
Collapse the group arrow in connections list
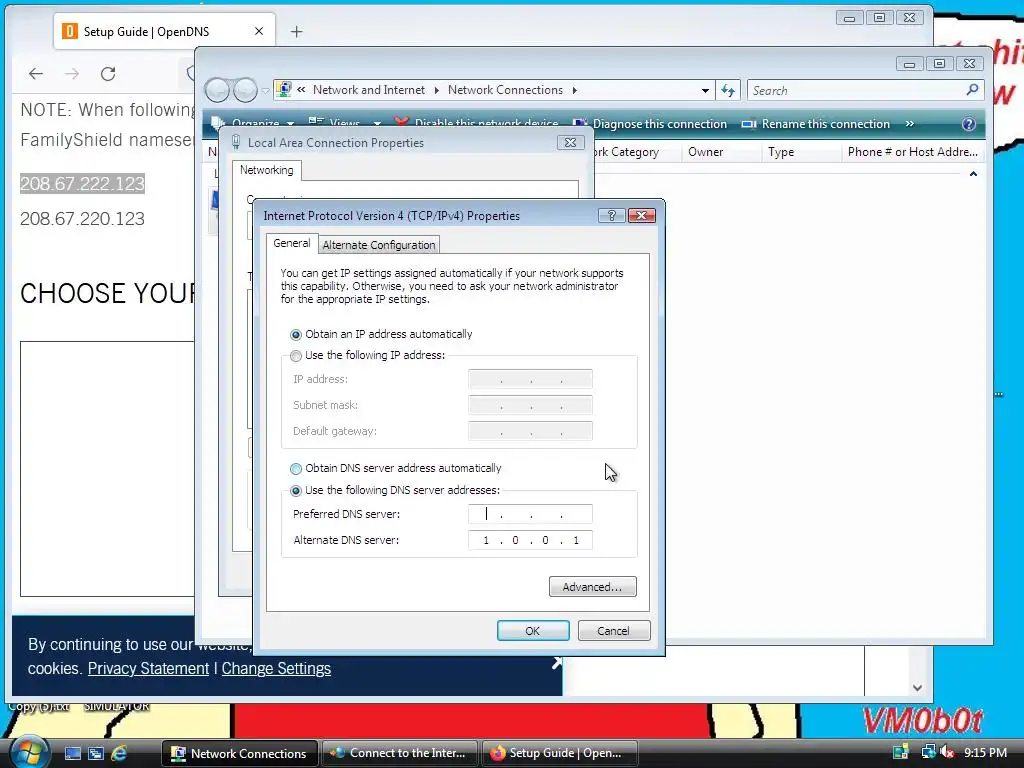pyautogui.click(x=973, y=174)
